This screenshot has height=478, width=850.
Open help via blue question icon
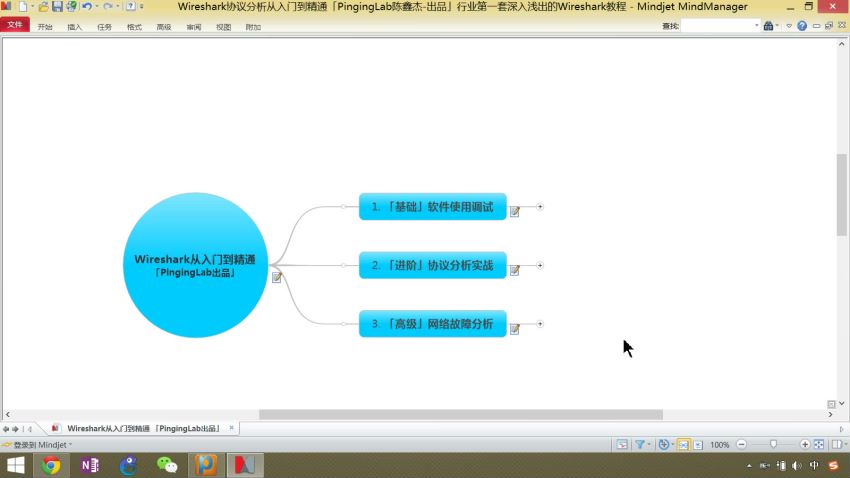click(x=802, y=25)
